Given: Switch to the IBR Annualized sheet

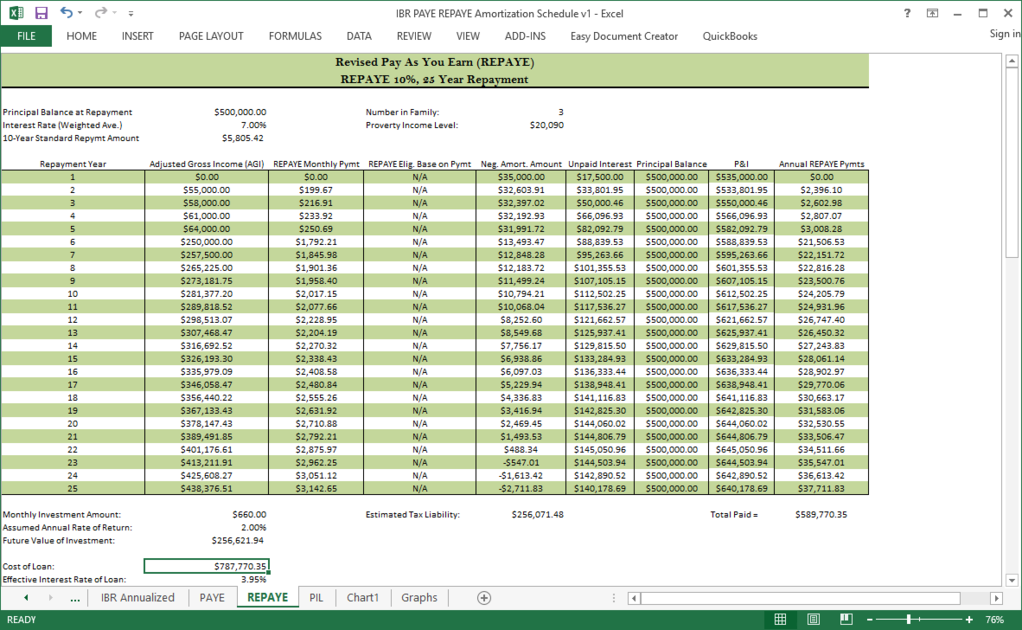Looking at the screenshot, I should 138,597.
